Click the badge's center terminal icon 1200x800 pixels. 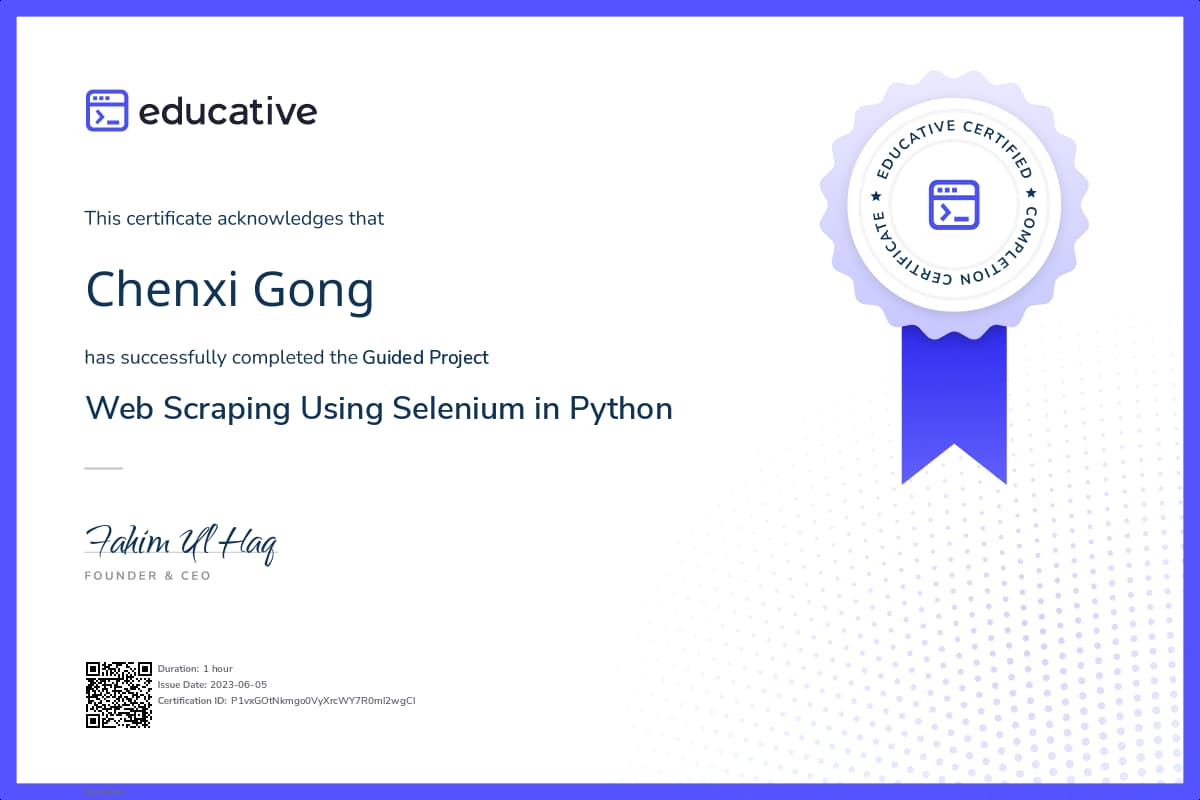[x=953, y=204]
